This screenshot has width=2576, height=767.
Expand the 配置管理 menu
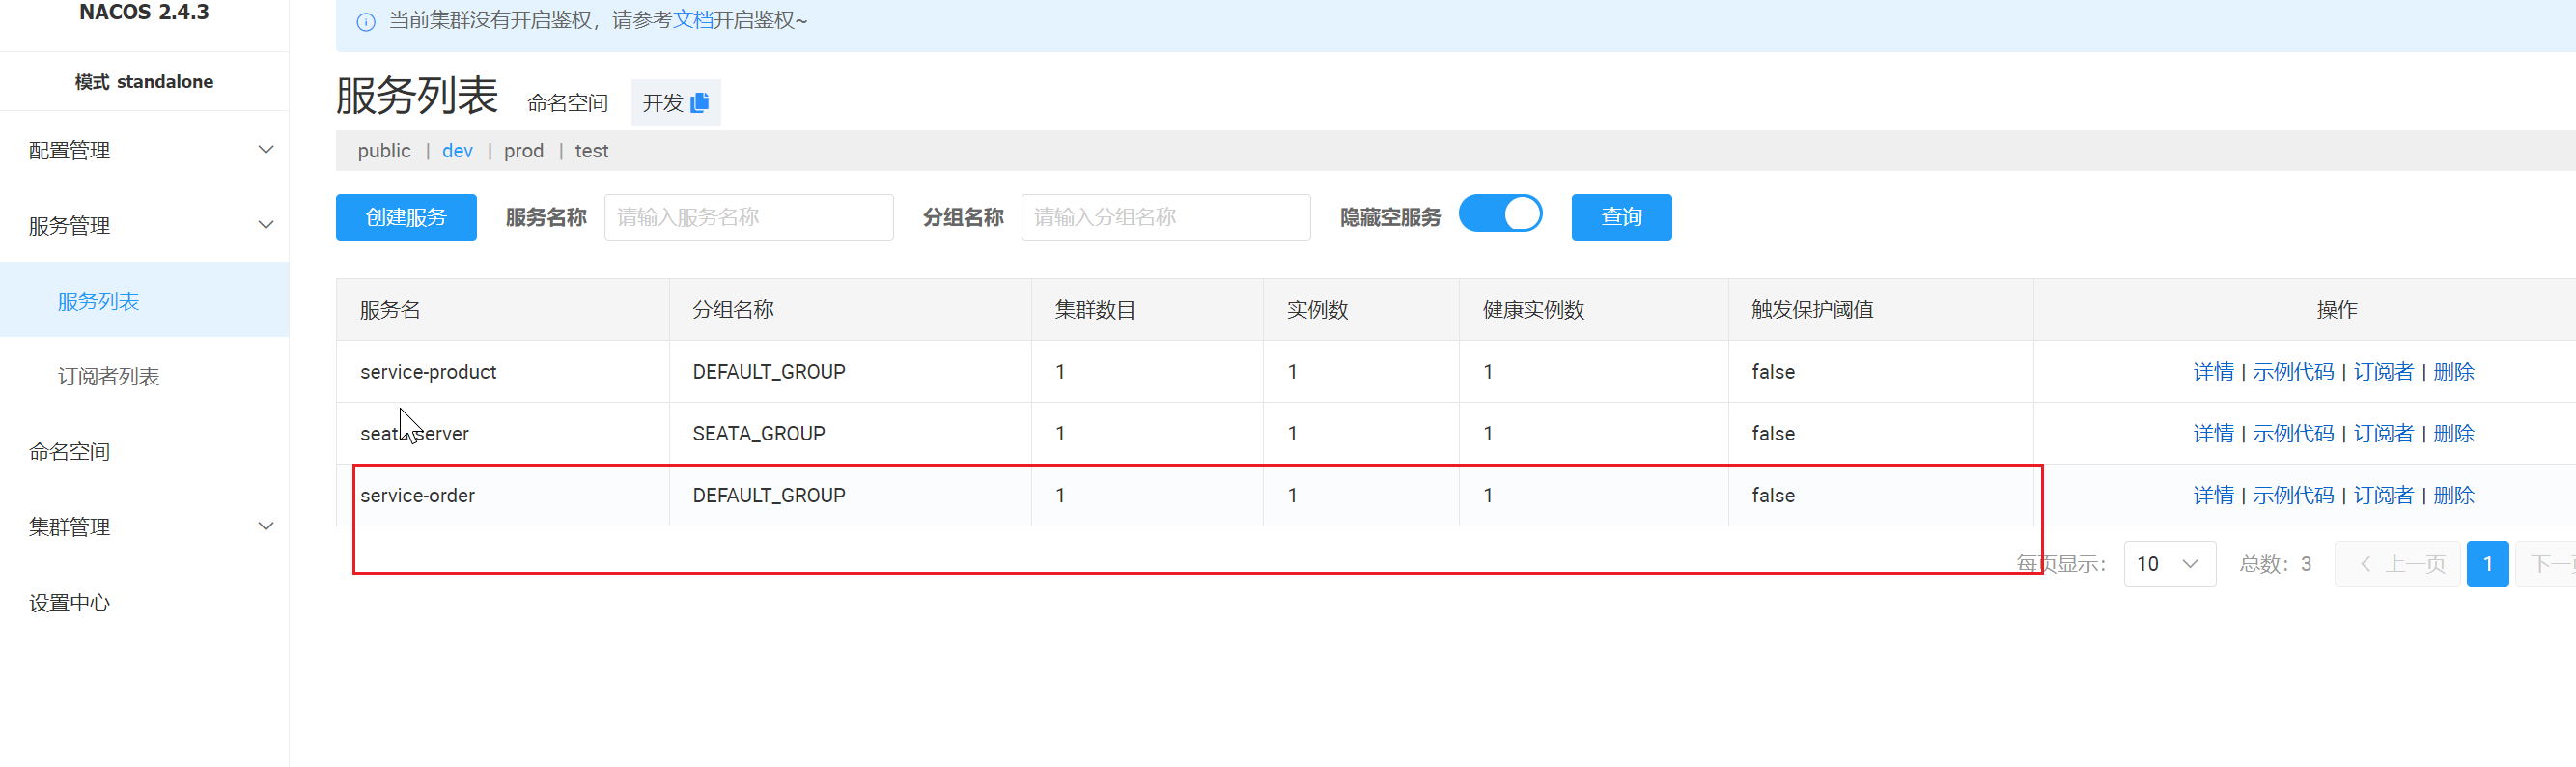coord(145,150)
